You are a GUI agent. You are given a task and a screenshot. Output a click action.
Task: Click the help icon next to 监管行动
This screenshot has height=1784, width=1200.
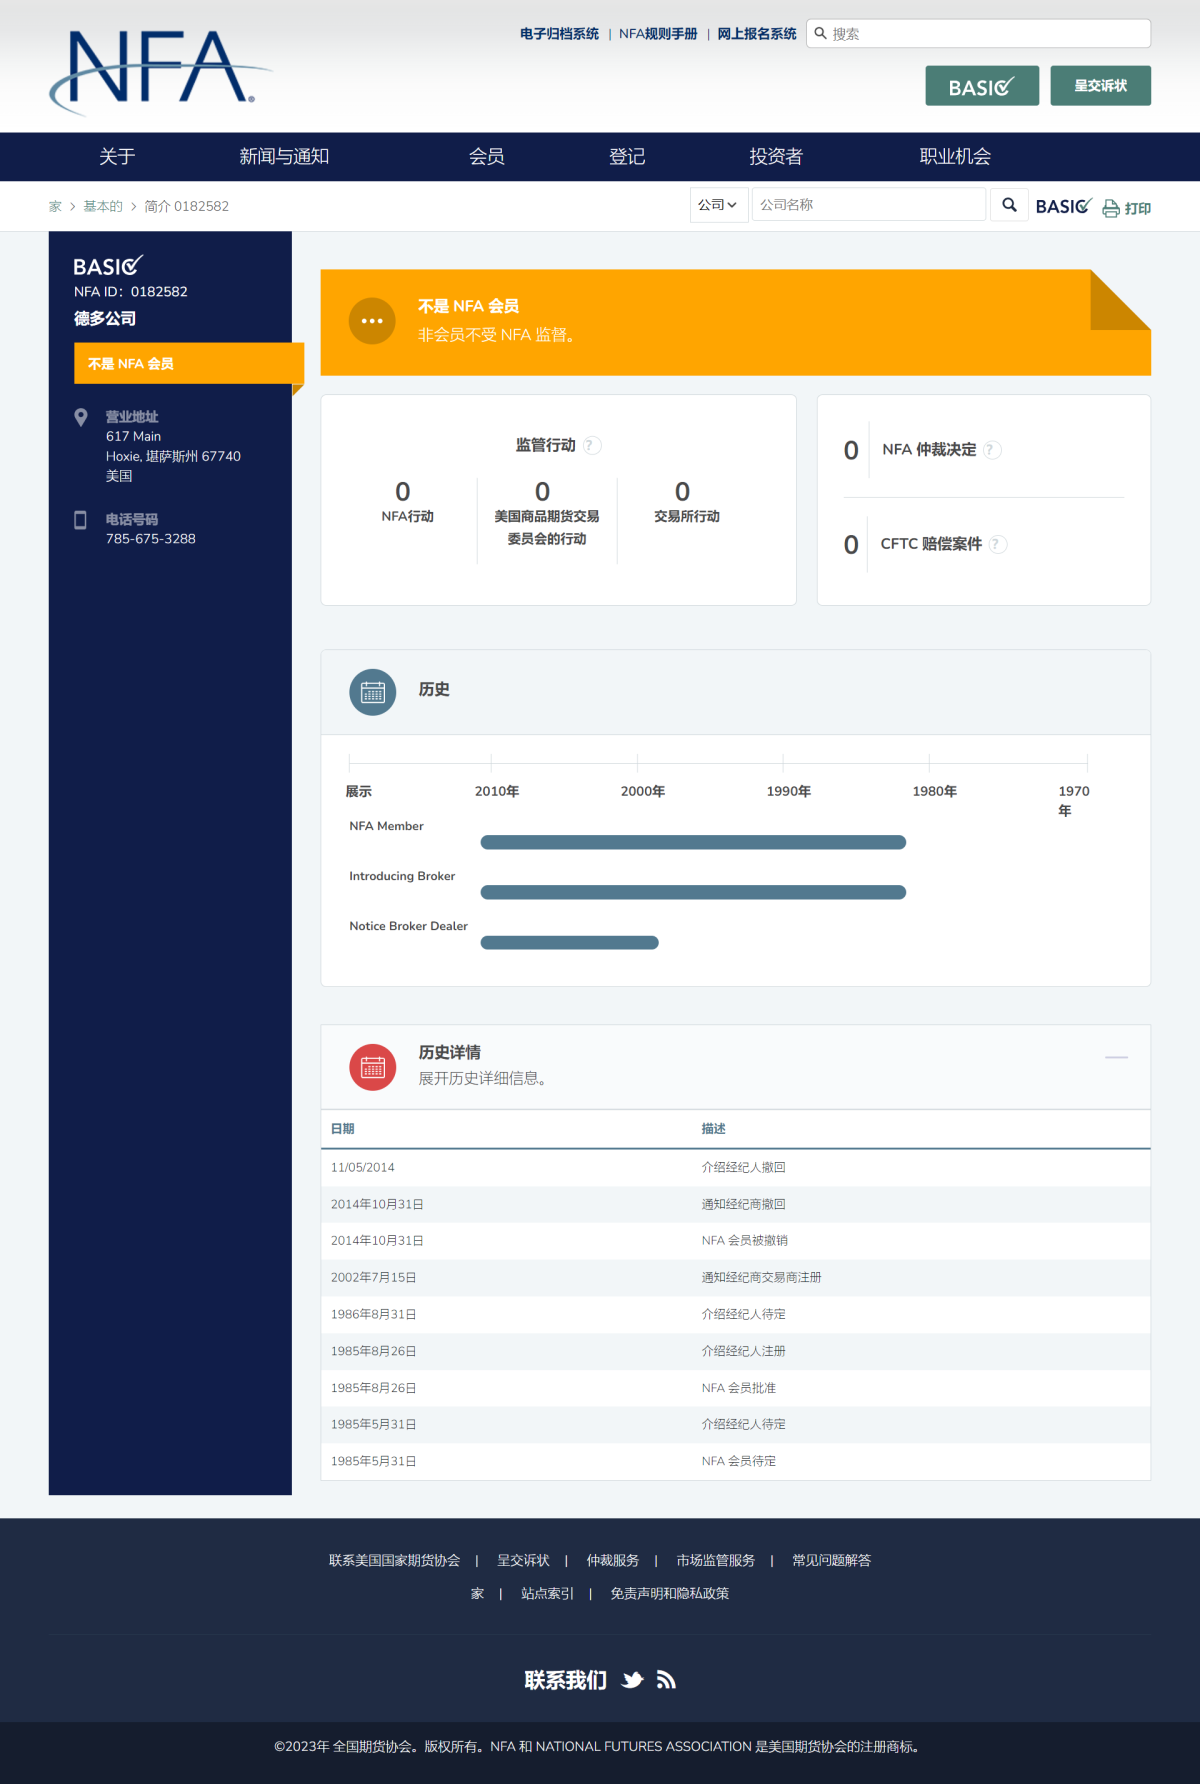(592, 446)
